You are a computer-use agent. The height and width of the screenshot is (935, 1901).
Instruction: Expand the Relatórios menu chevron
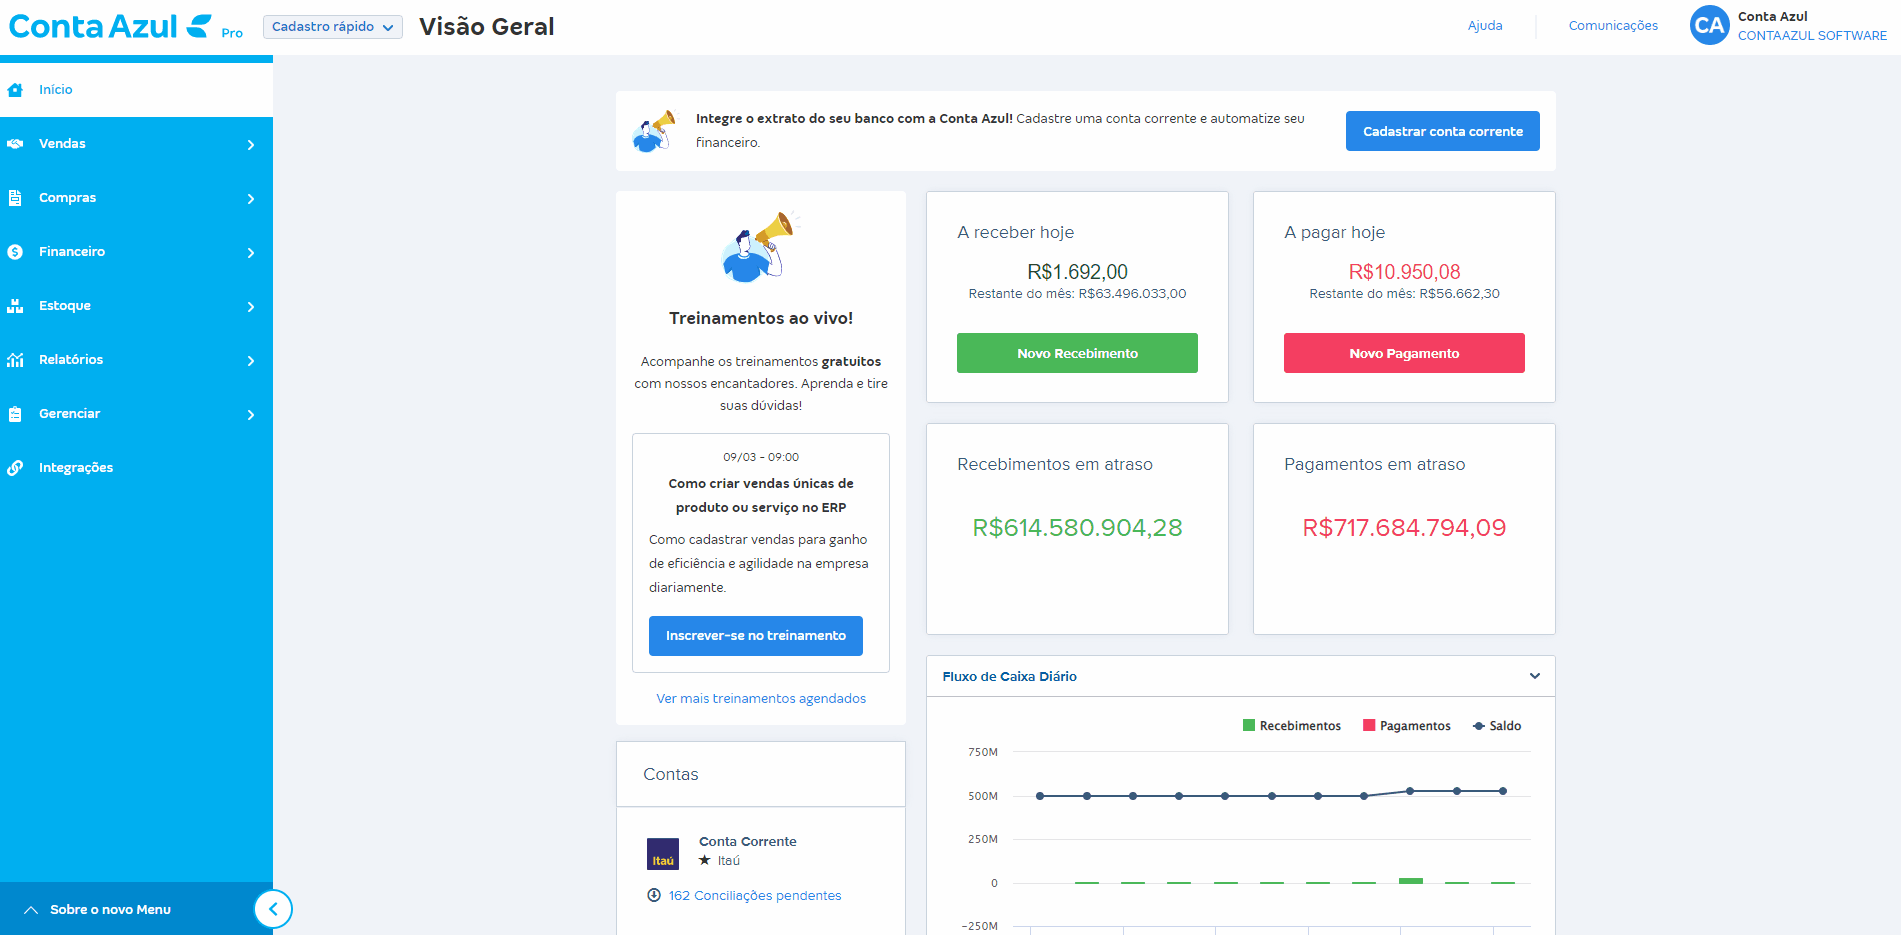251,361
